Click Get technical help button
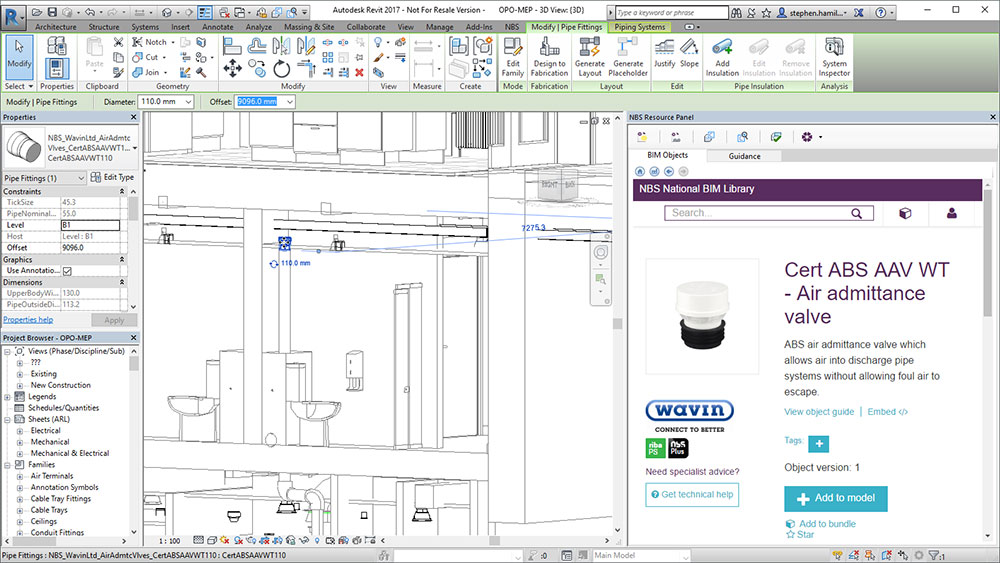The height and width of the screenshot is (563, 1000). [x=692, y=495]
